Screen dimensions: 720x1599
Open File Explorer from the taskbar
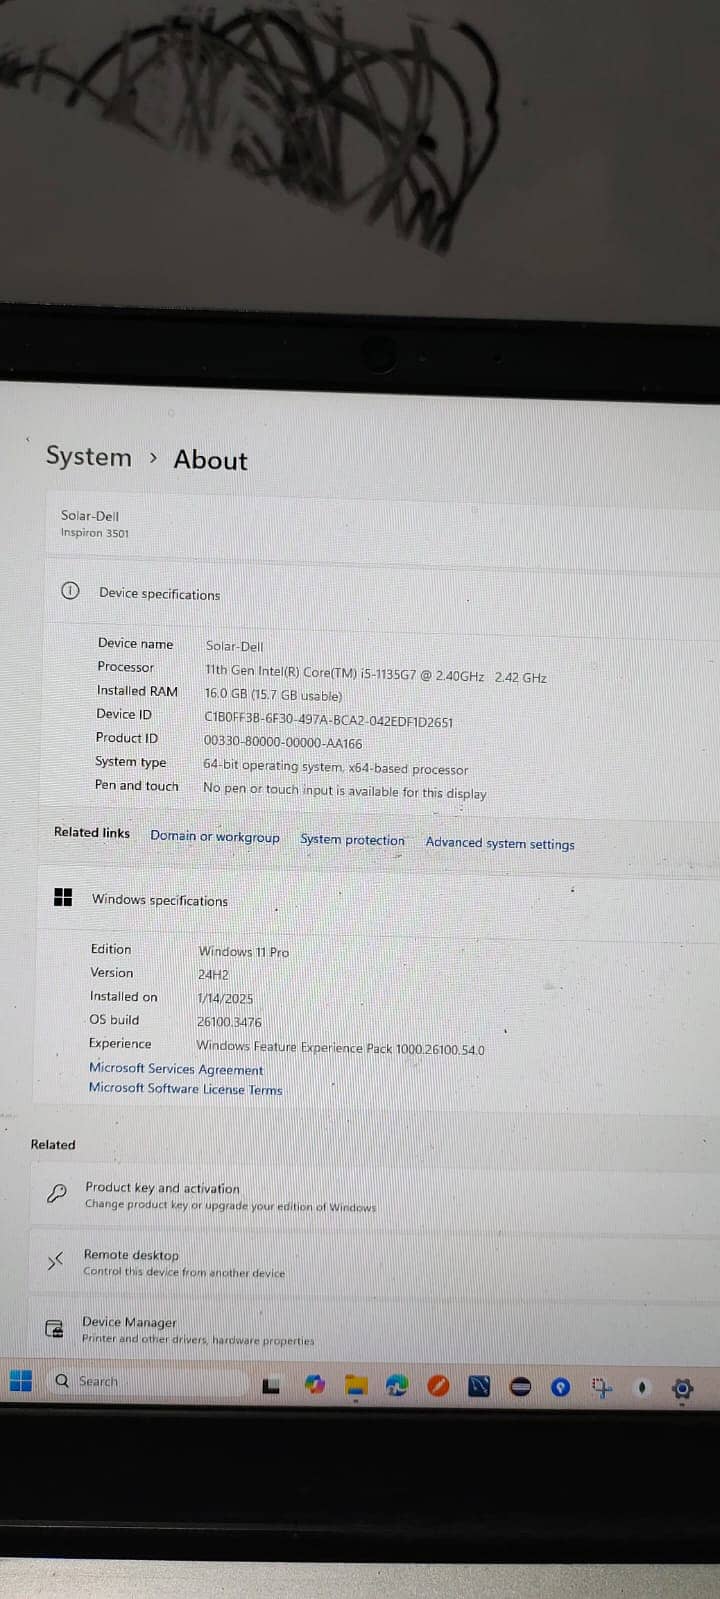pos(356,1386)
